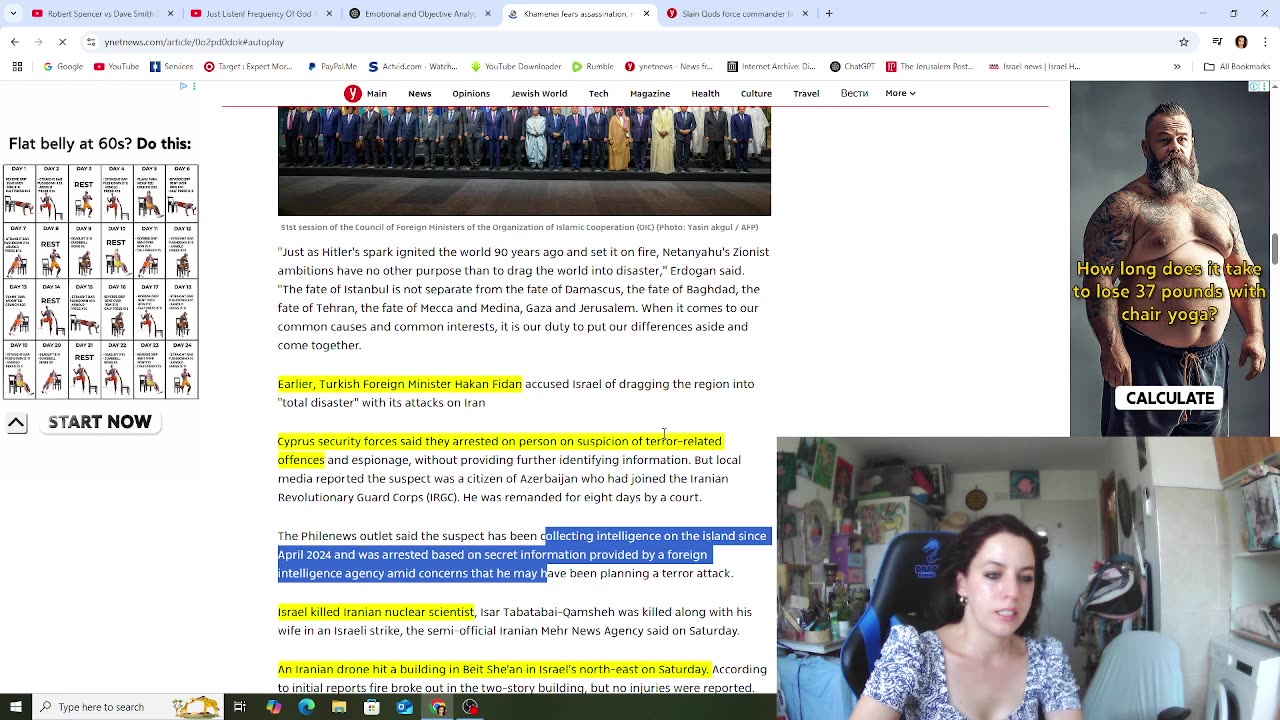Go back to the previous page
Screen dimensions: 1280x720
(15, 42)
